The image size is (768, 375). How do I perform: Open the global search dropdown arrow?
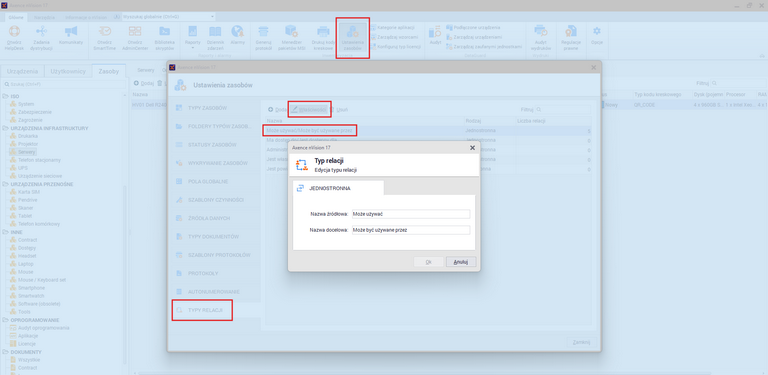tap(213, 17)
